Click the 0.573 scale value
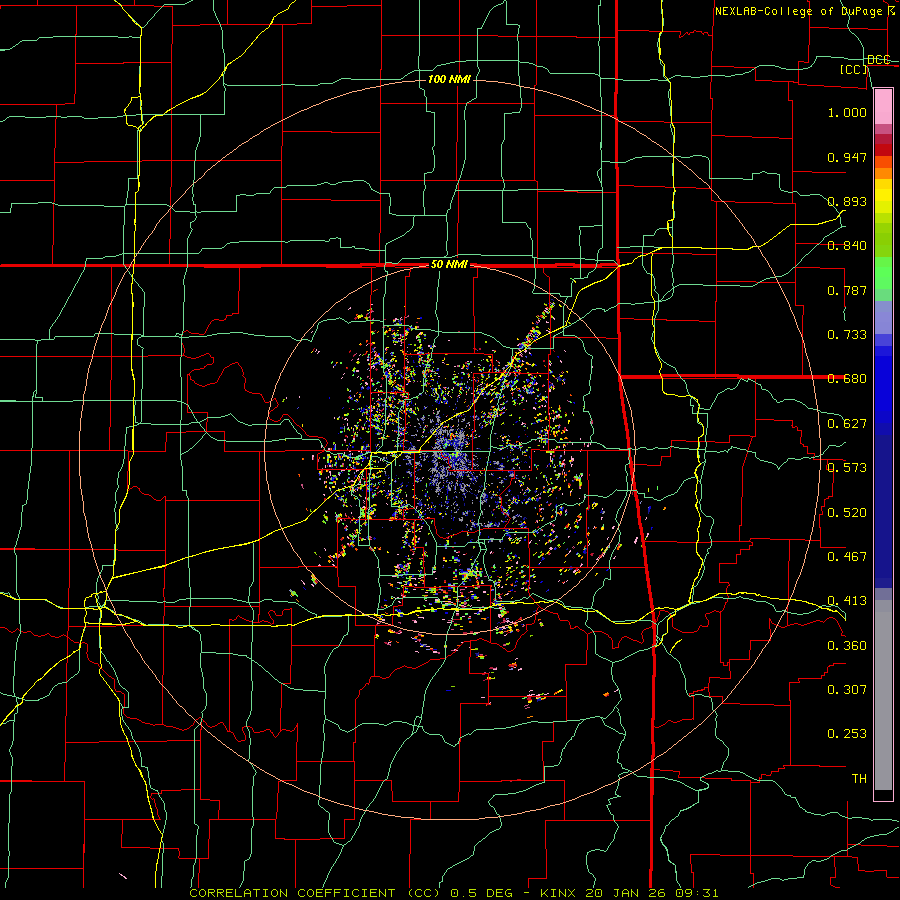This screenshot has height=900, width=900. [847, 468]
